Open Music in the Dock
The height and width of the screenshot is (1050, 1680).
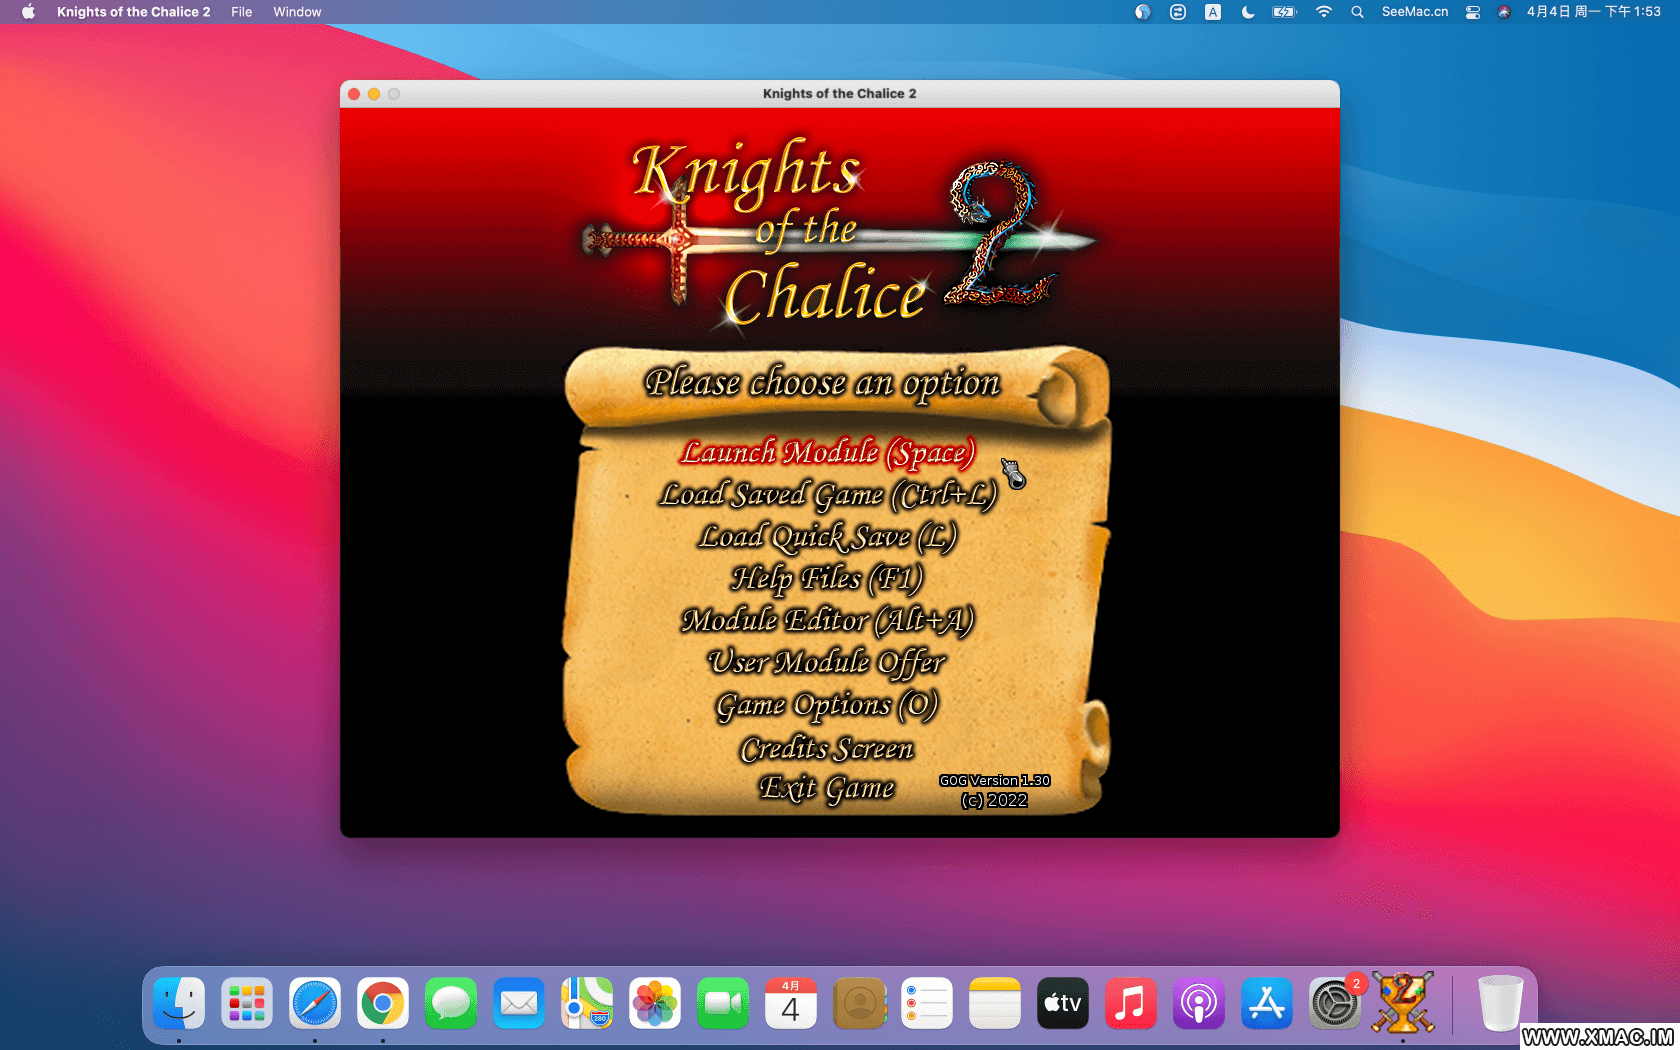pyautogui.click(x=1131, y=1003)
